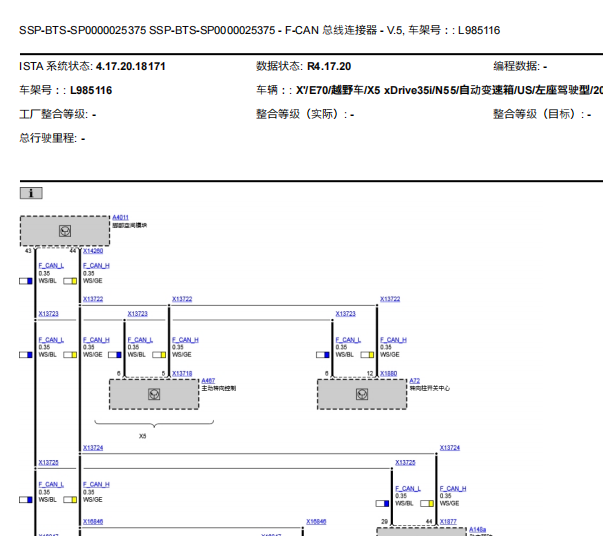Image resolution: width=603 pixels, height=536 pixels.
Task: Click the vehicle description "X'/E70/越野车/X5 xDrive35i"
Action: pyautogui.click(x=376, y=90)
